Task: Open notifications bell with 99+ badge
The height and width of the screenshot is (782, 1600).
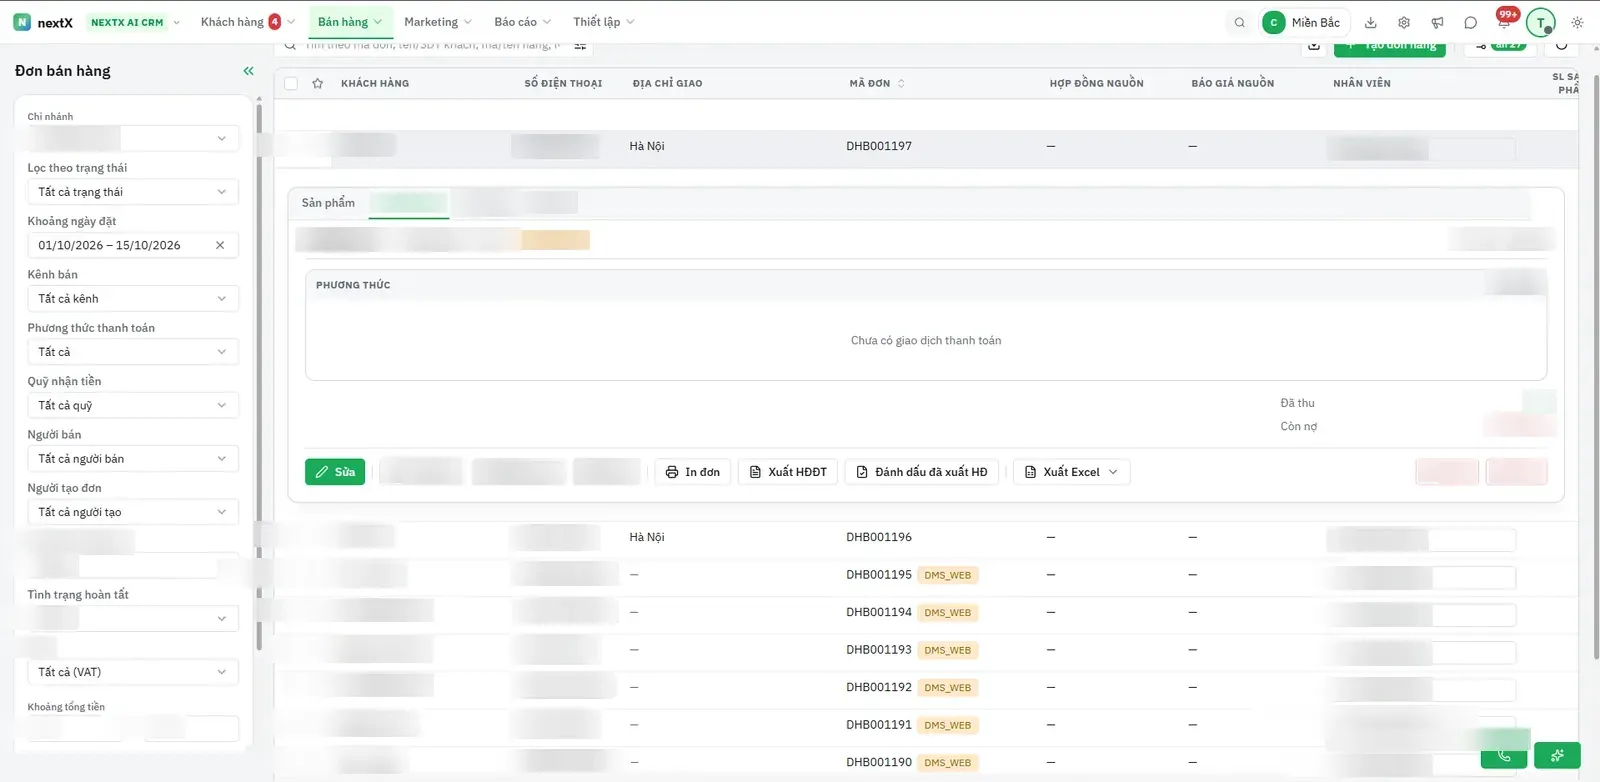Action: [x=1505, y=20]
